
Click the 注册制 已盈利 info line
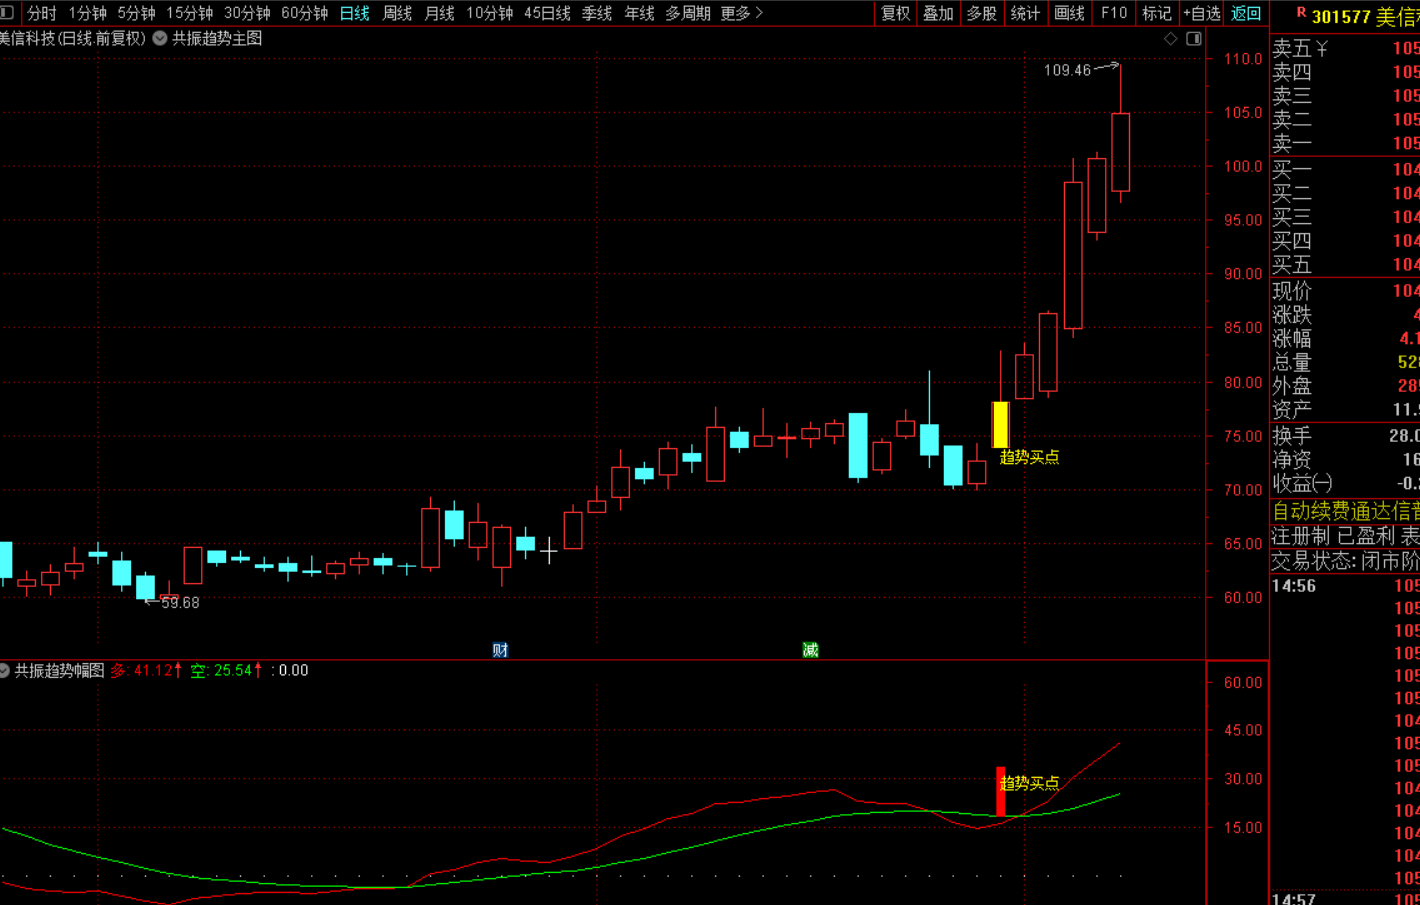tap(1345, 536)
